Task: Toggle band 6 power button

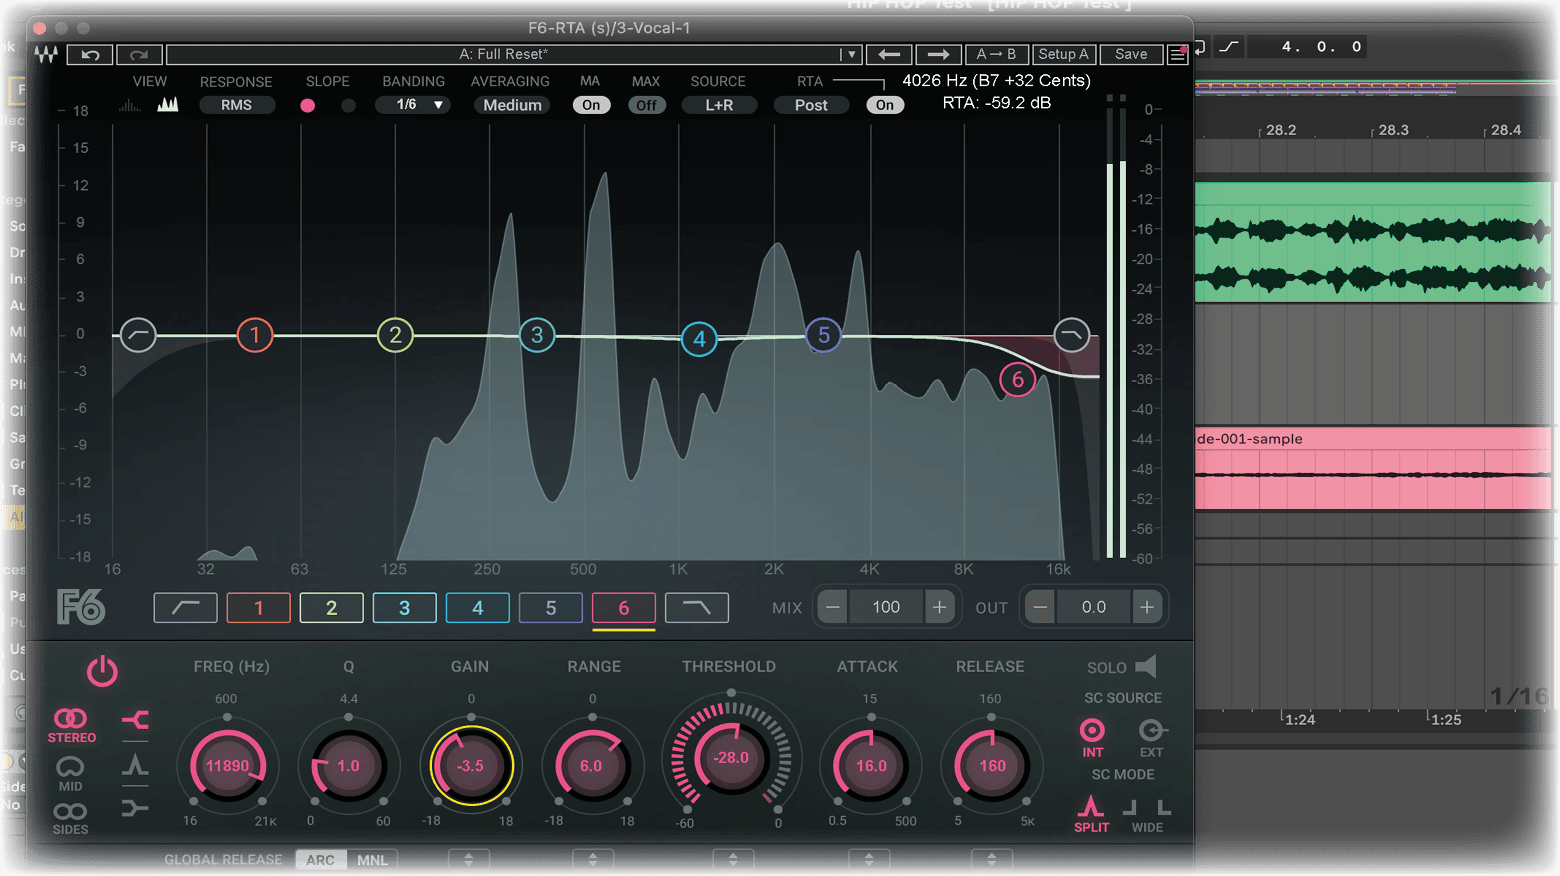Action: 102,671
